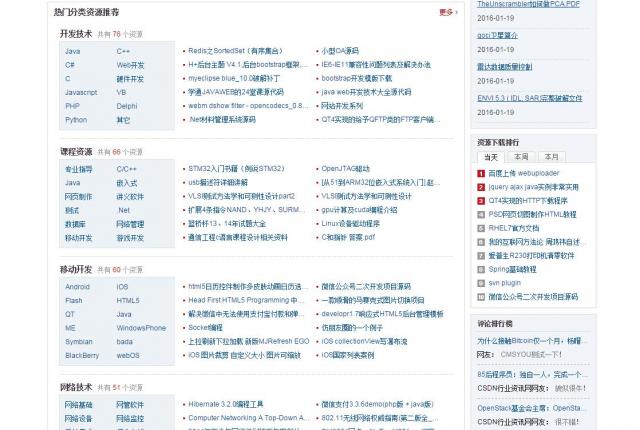Viewport: 640px width, 430px height.
Task: Open the VB category link
Action: [121, 92]
